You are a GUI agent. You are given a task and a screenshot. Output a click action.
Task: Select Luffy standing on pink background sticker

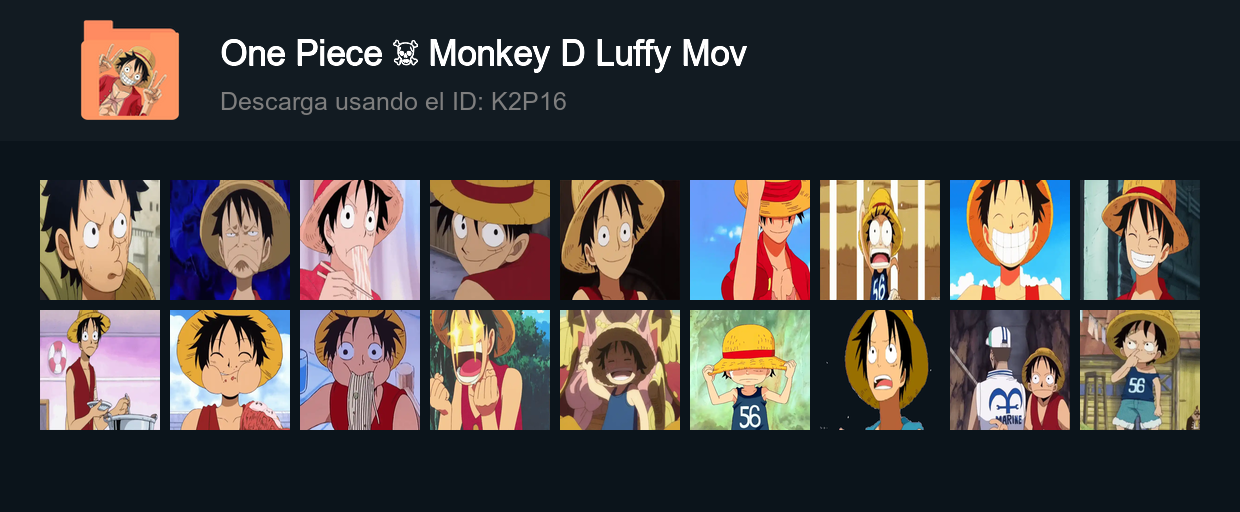coord(100,370)
